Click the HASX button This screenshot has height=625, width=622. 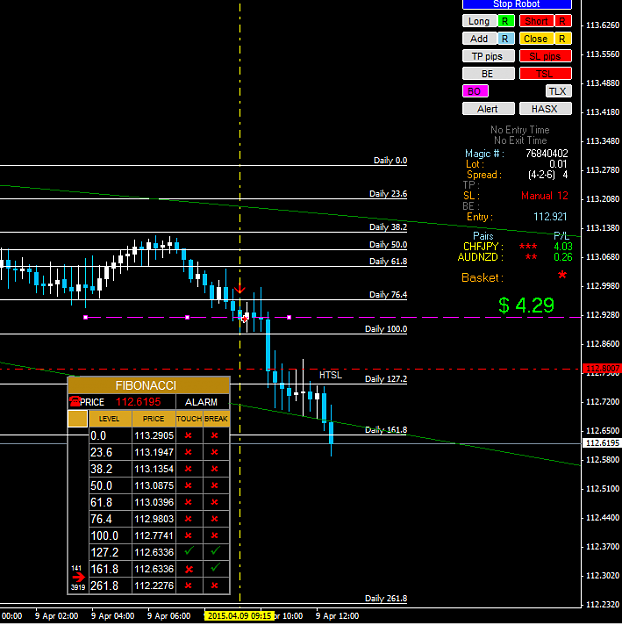click(x=545, y=109)
